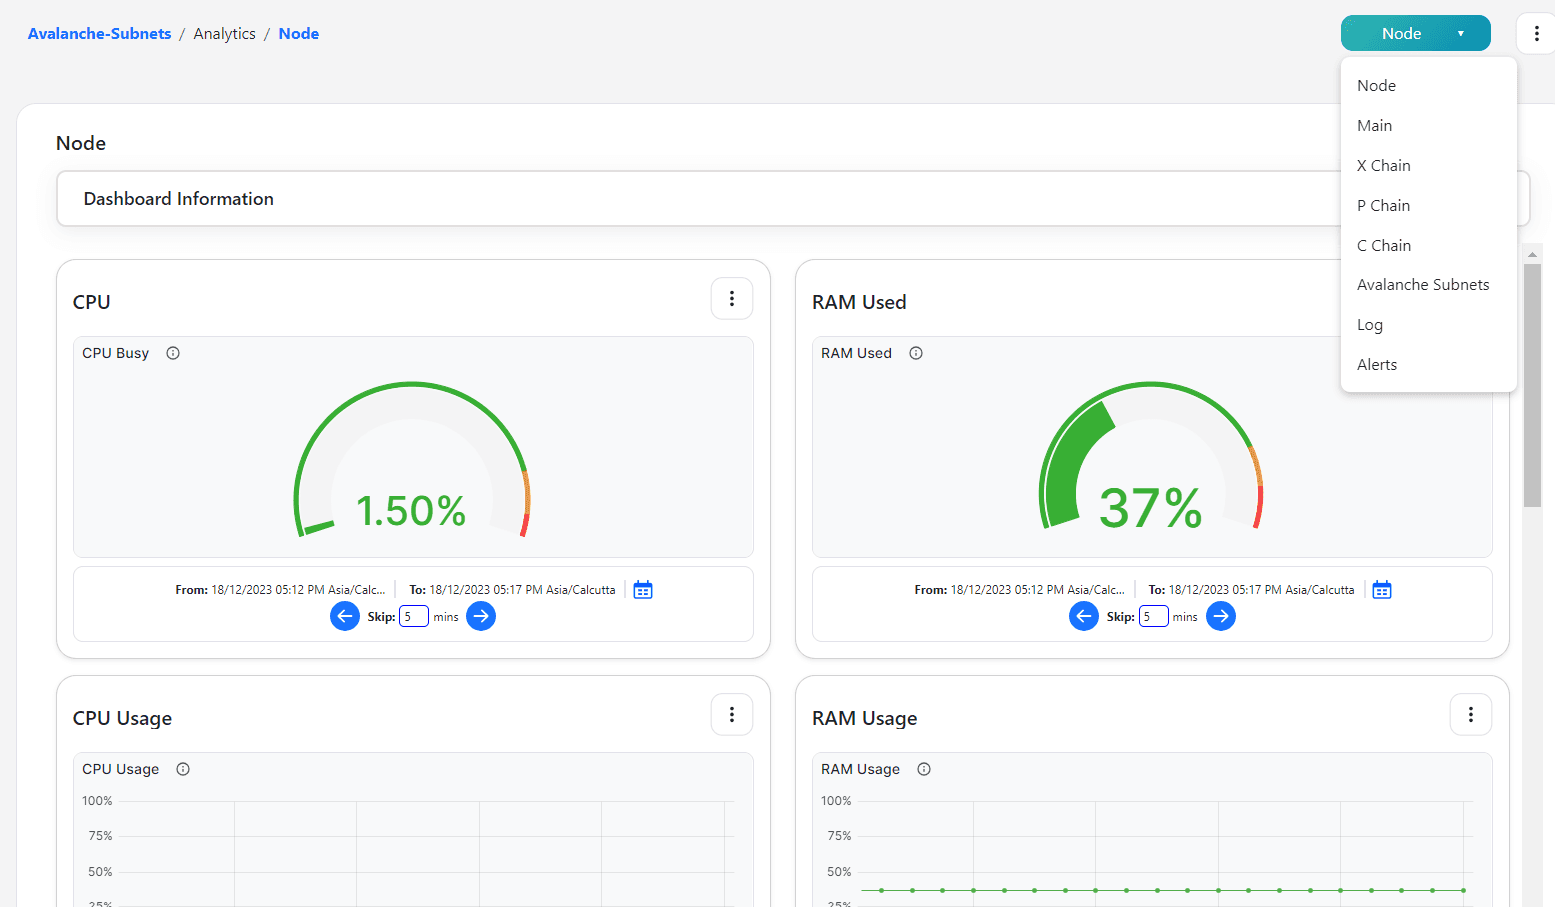Skip forward with the right arrow in CPU card
Viewport: 1555px width, 907px height.
(481, 616)
